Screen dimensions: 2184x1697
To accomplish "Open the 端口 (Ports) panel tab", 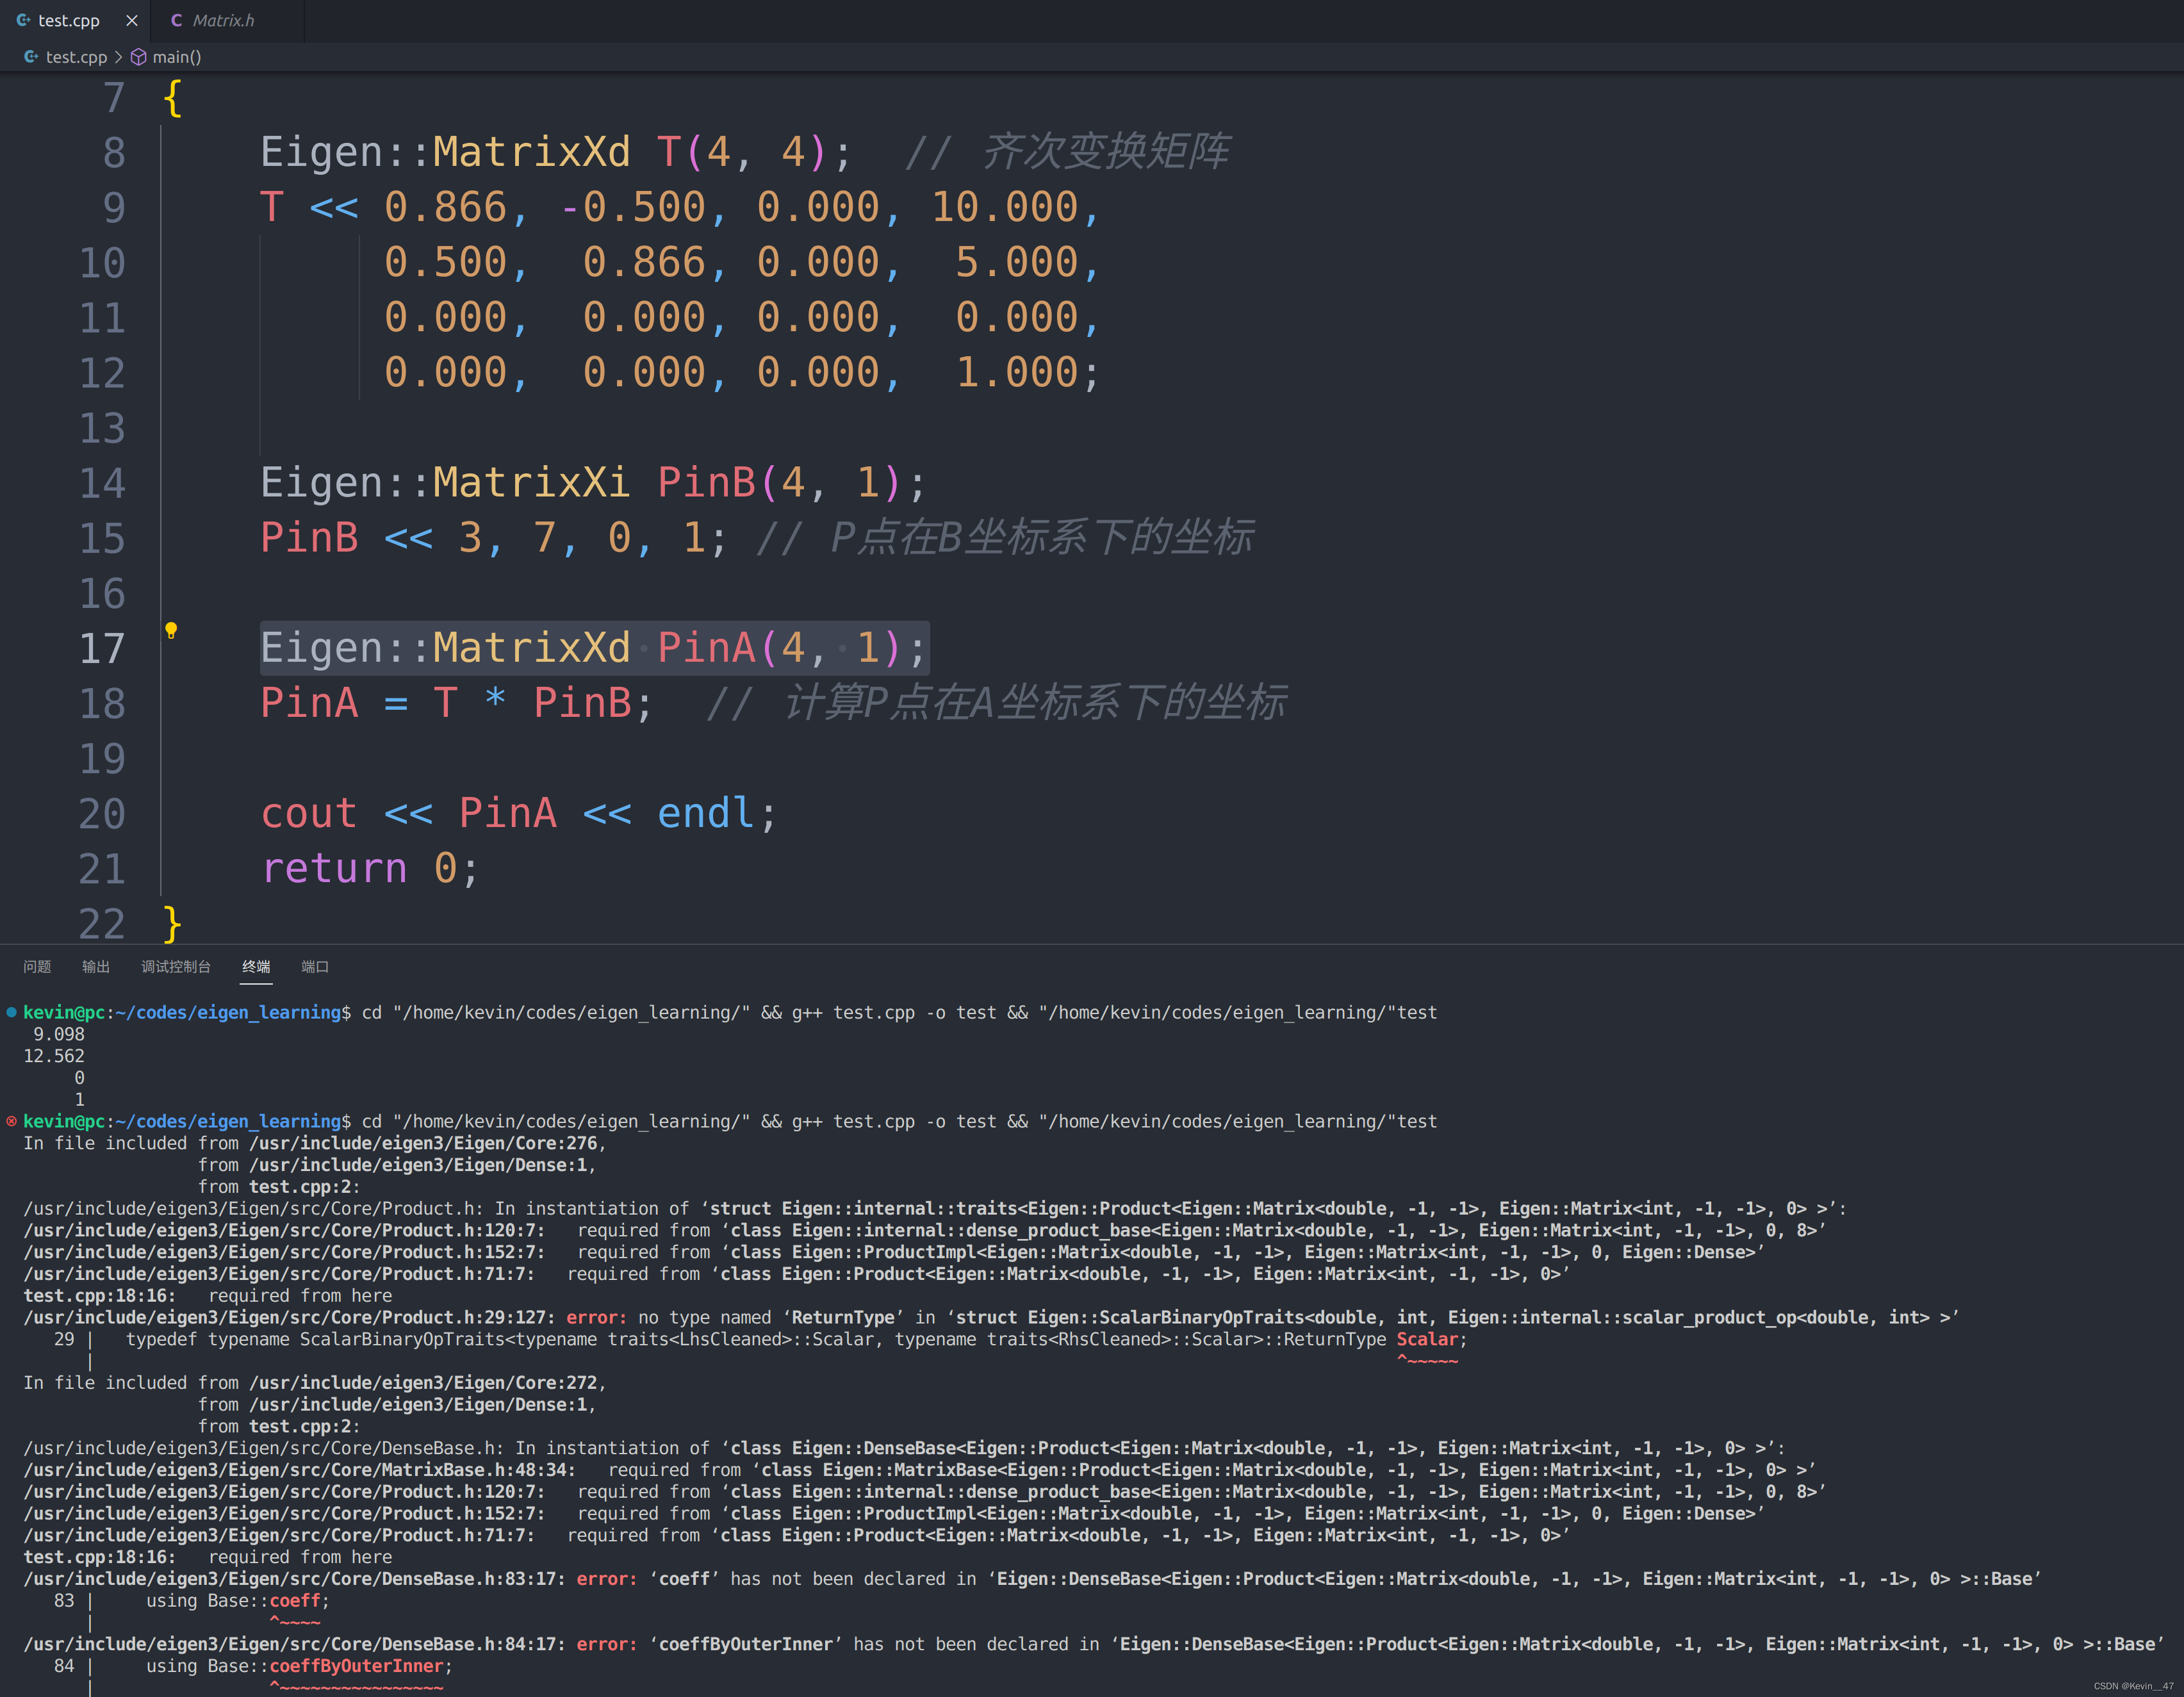I will [x=315, y=966].
